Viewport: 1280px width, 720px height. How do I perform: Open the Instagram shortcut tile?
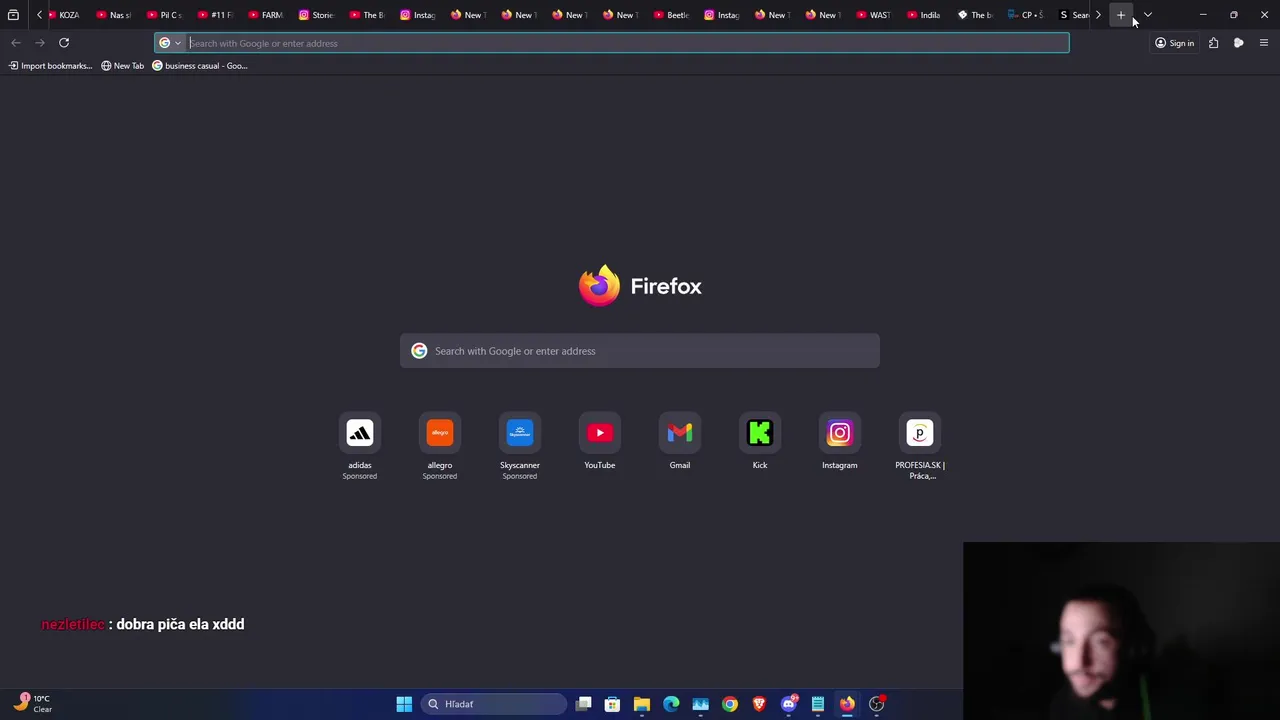pyautogui.click(x=840, y=441)
